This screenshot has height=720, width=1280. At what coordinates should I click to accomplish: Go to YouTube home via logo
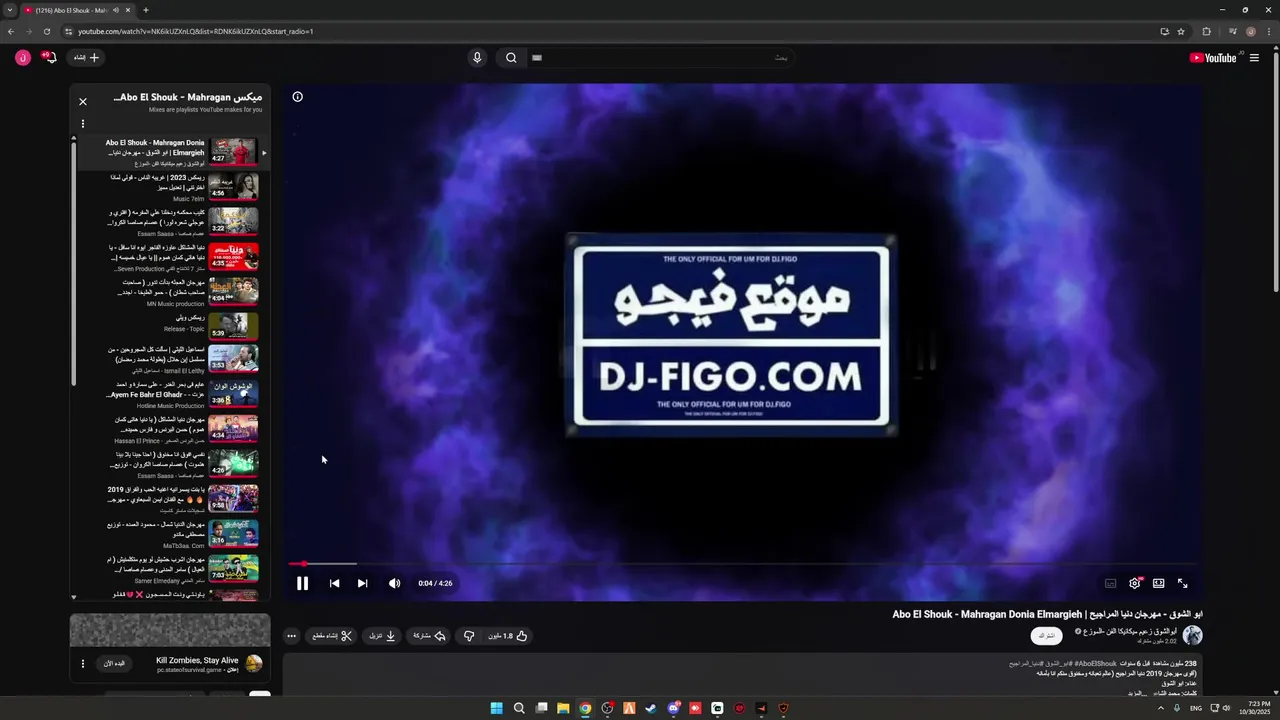(x=1213, y=58)
